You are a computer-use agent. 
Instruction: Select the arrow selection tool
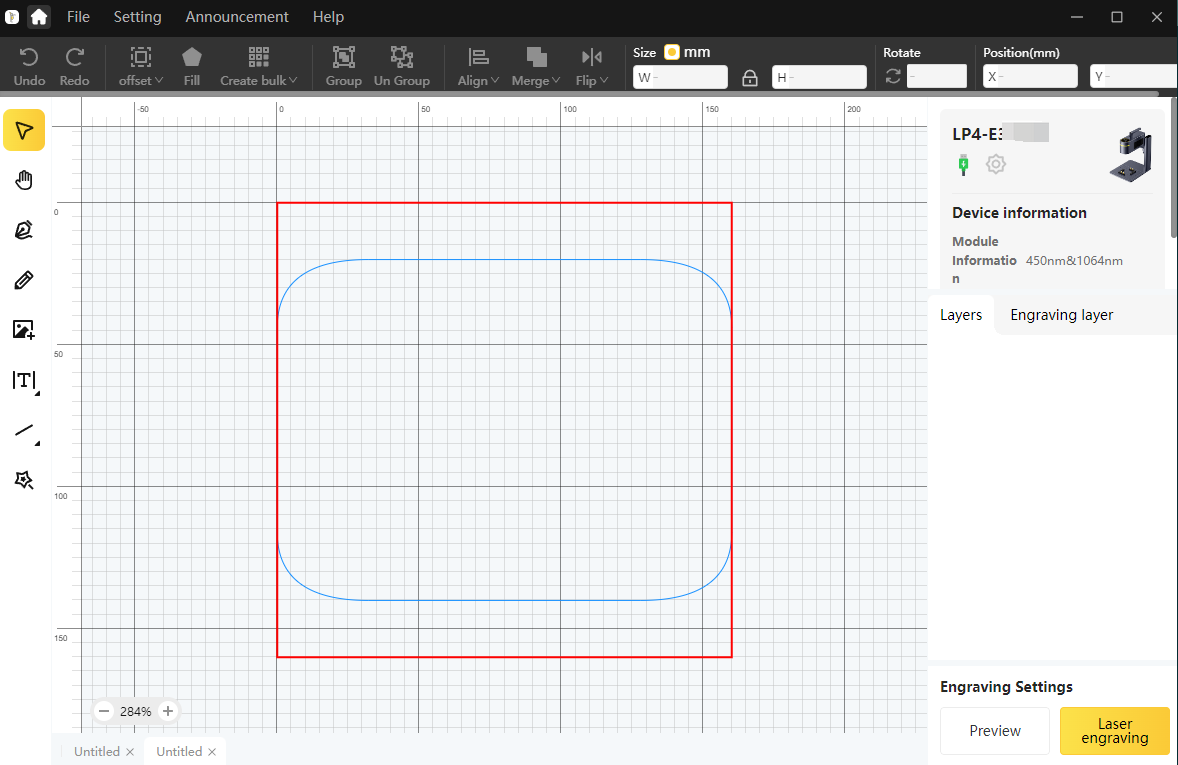(24, 130)
